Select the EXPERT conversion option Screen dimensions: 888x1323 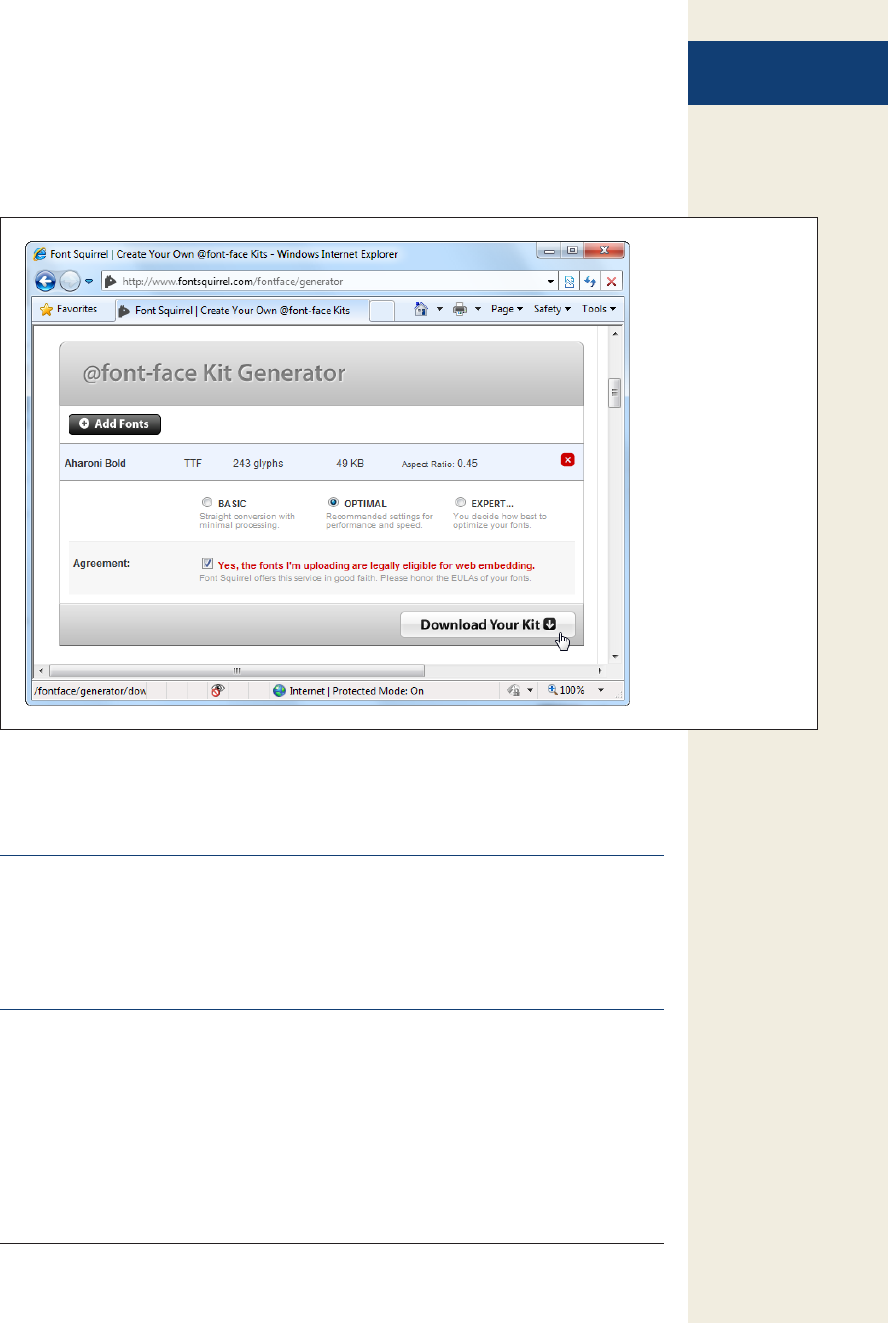tap(460, 503)
